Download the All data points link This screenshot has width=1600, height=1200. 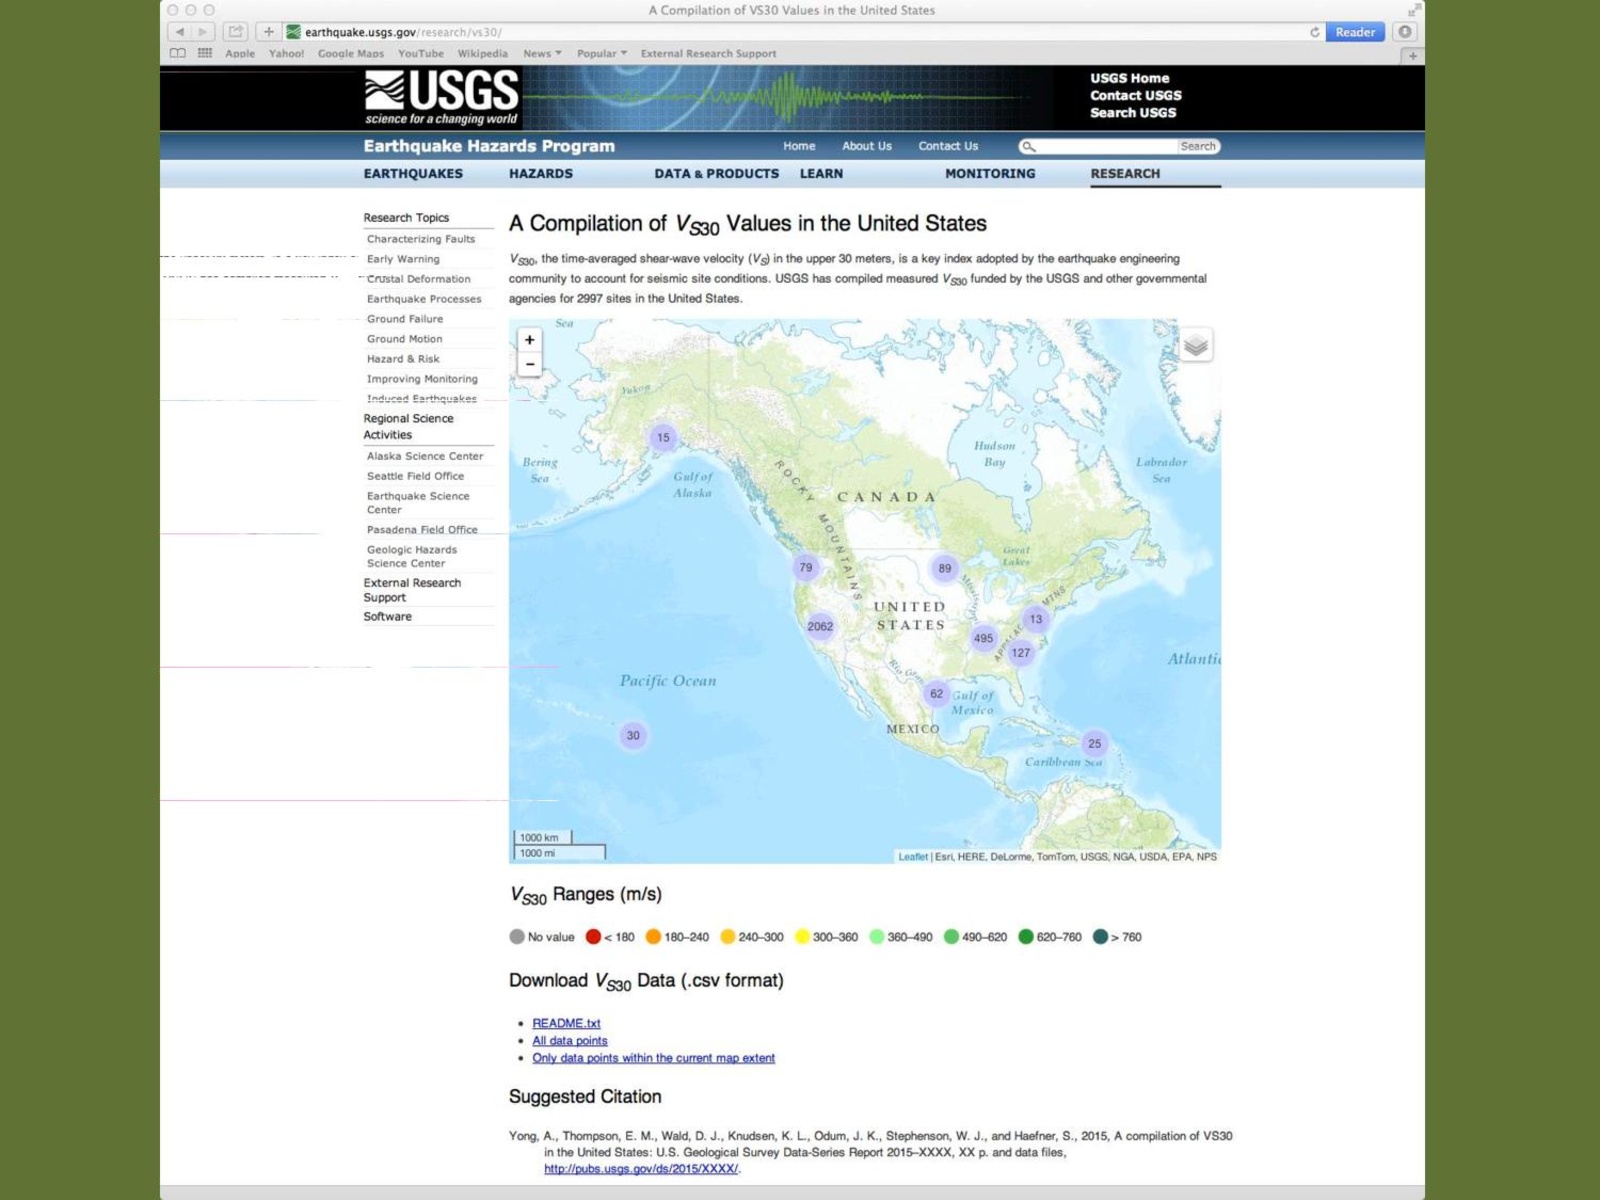click(569, 1040)
